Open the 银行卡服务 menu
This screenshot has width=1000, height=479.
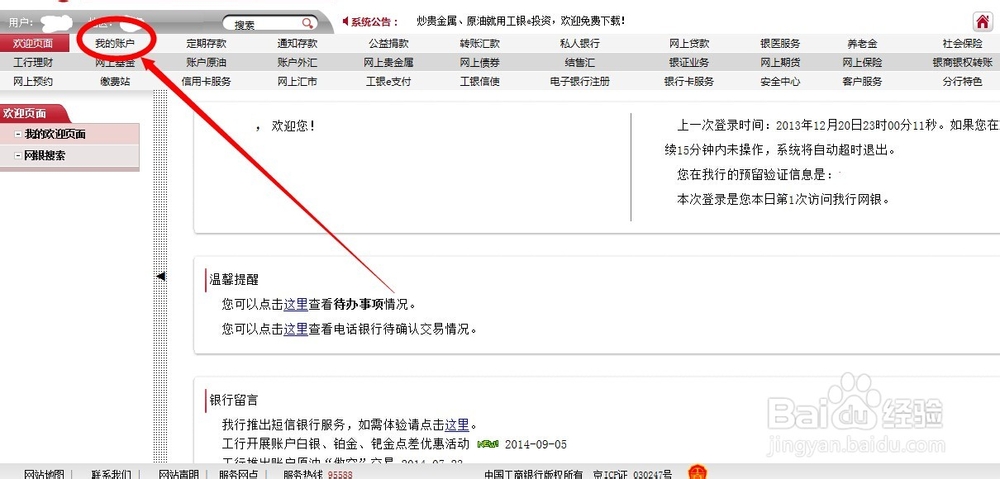click(689, 82)
